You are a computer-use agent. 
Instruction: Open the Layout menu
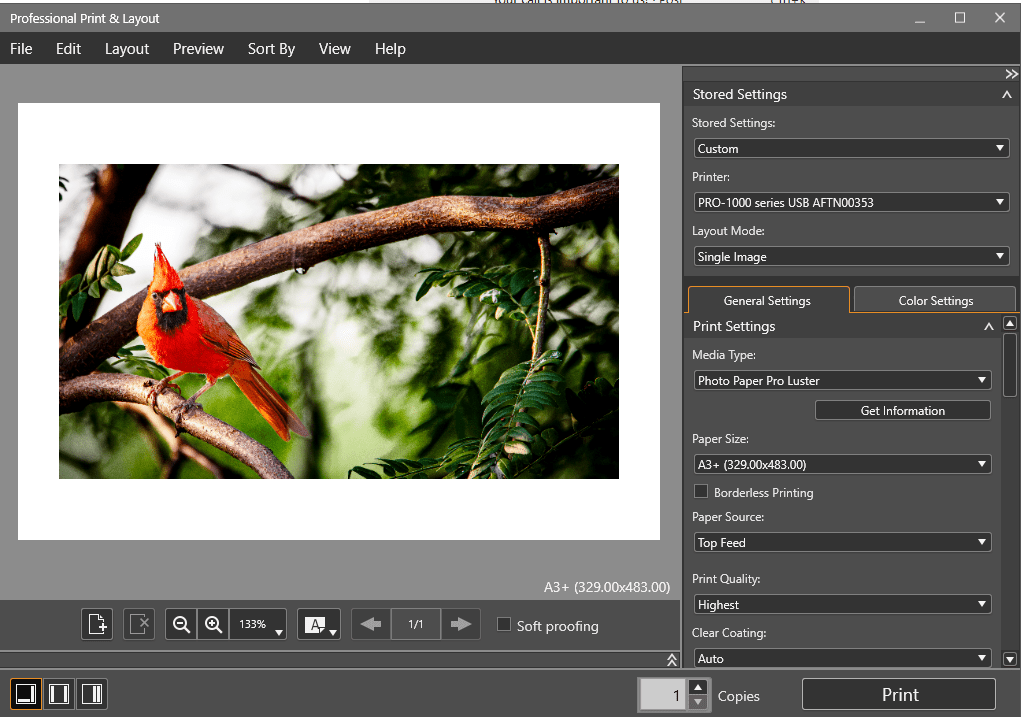click(x=127, y=49)
